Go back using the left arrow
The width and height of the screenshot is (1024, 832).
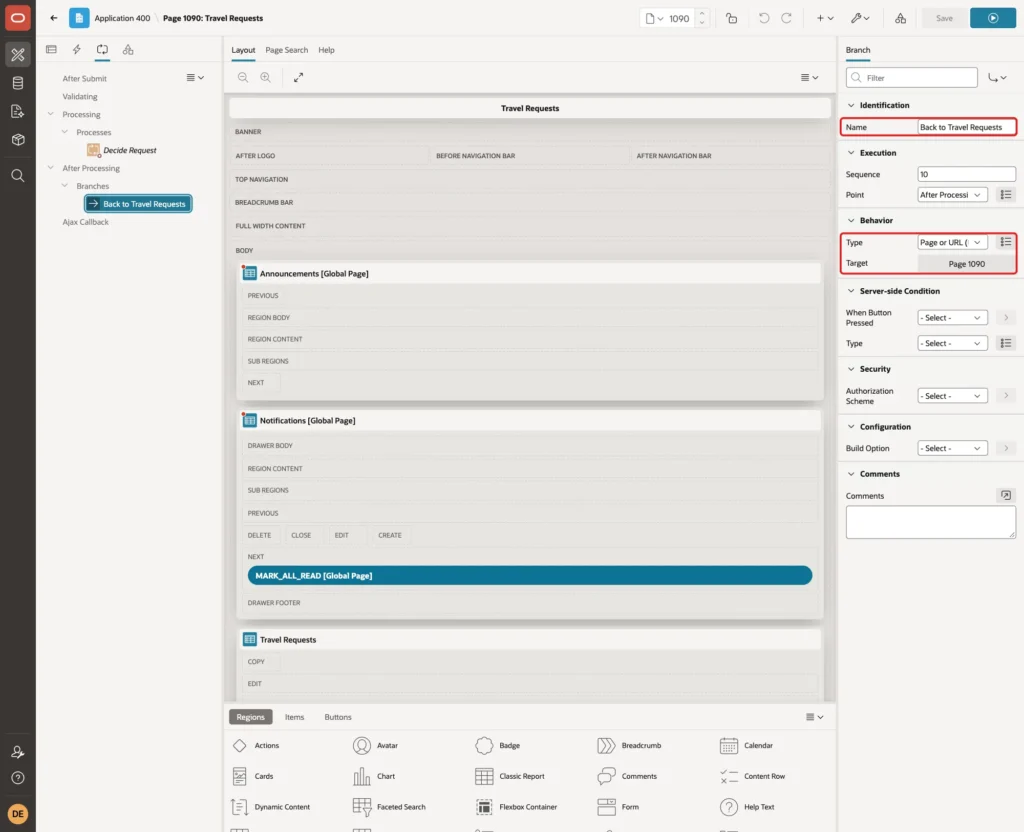tap(54, 18)
